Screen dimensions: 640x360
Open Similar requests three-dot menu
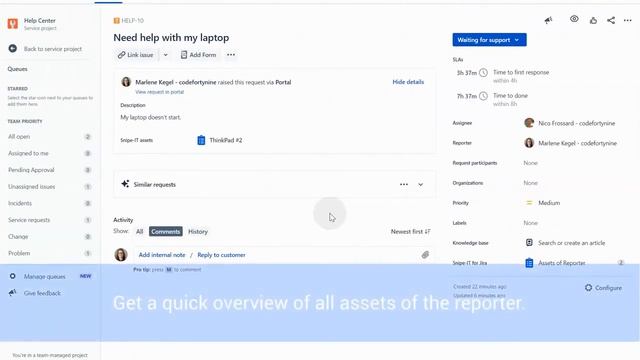(404, 184)
